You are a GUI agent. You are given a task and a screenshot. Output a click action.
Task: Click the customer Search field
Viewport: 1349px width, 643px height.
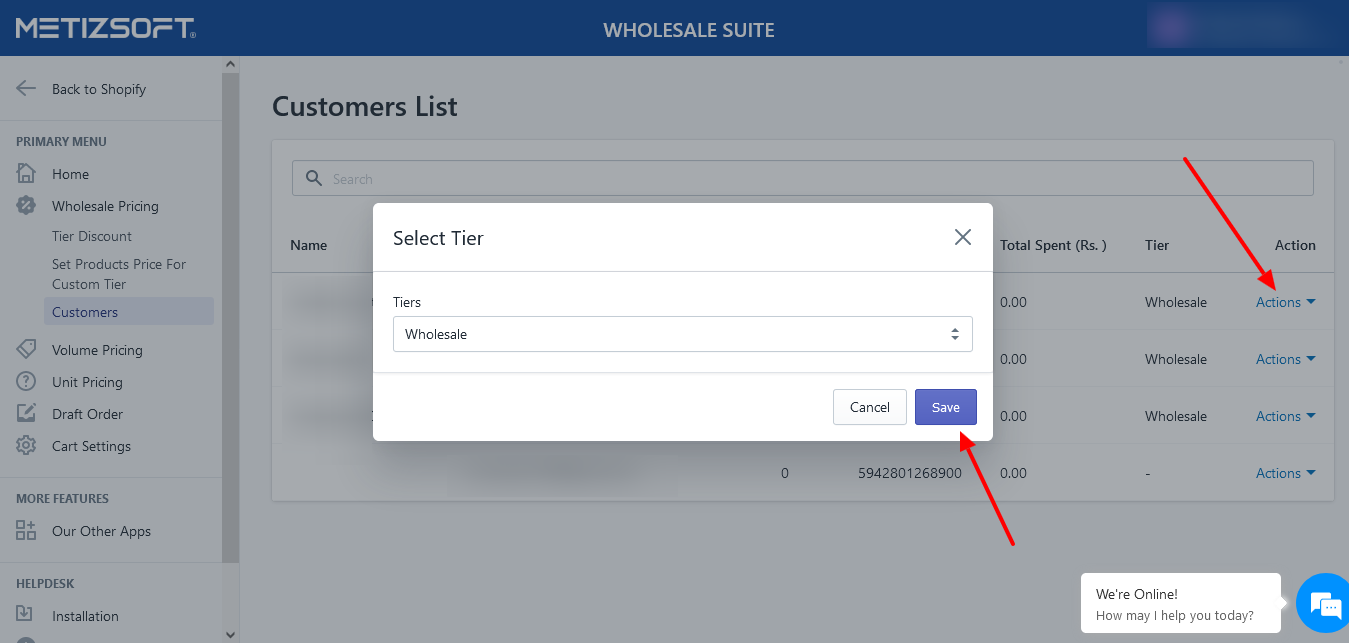coord(802,179)
